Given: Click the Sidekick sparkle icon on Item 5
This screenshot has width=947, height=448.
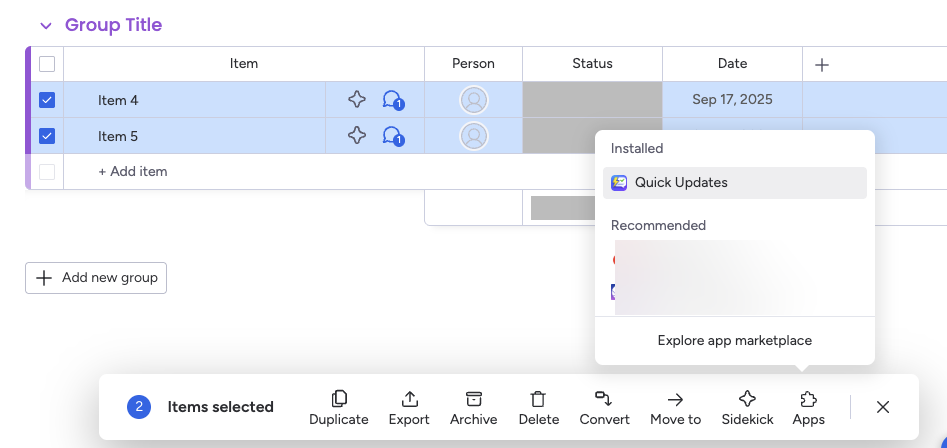Looking at the screenshot, I should click(x=357, y=136).
